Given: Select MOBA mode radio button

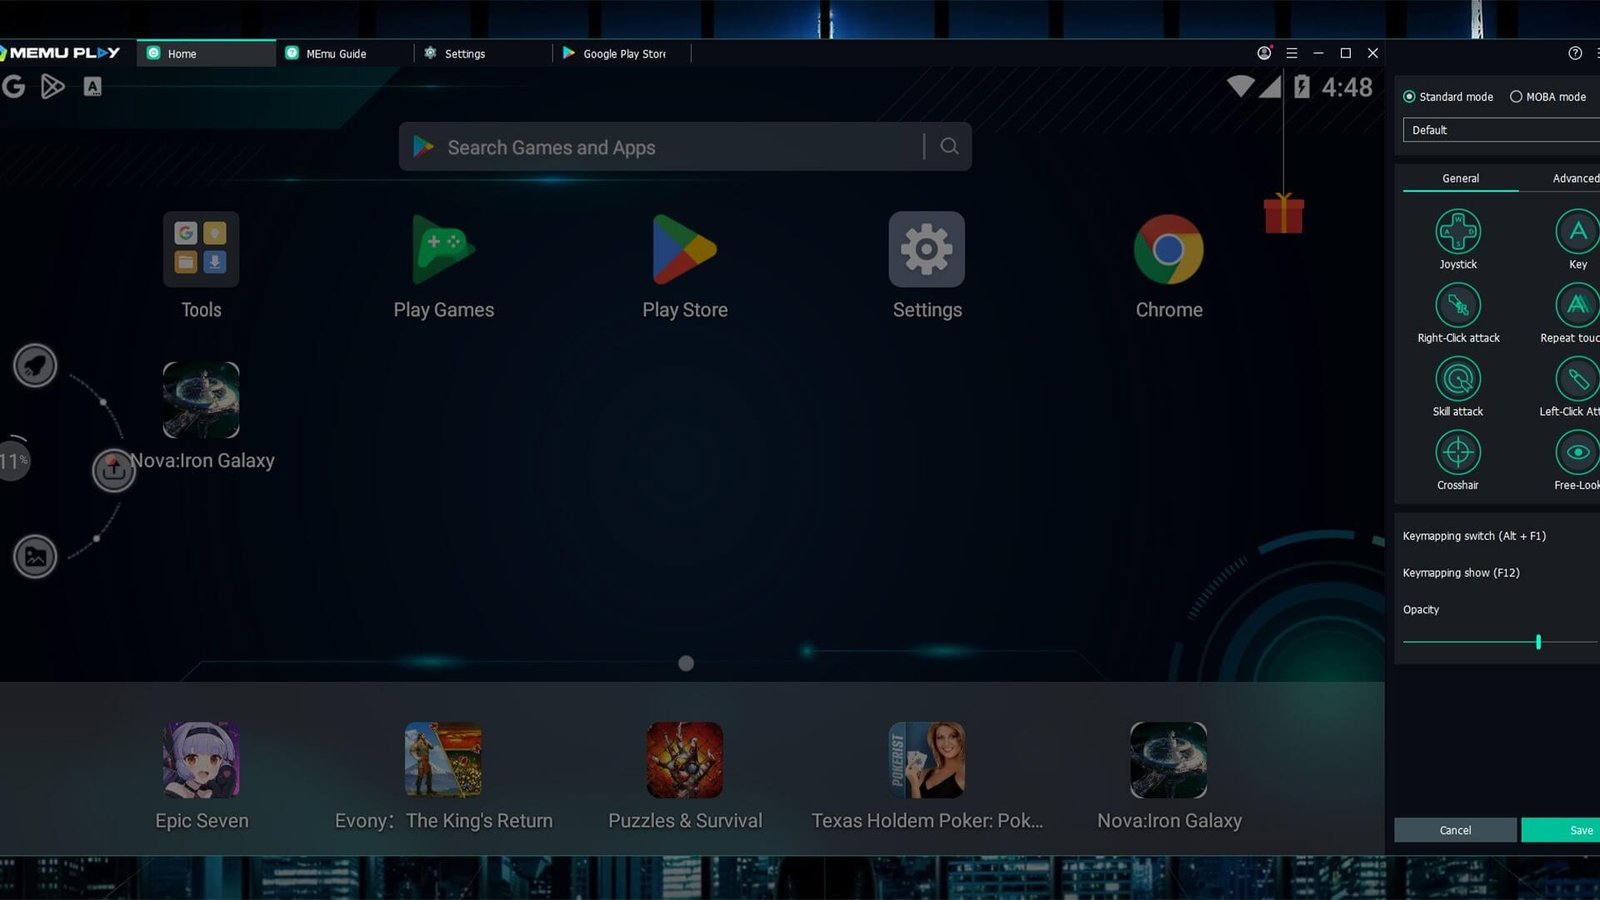Looking at the screenshot, I should tap(1516, 97).
